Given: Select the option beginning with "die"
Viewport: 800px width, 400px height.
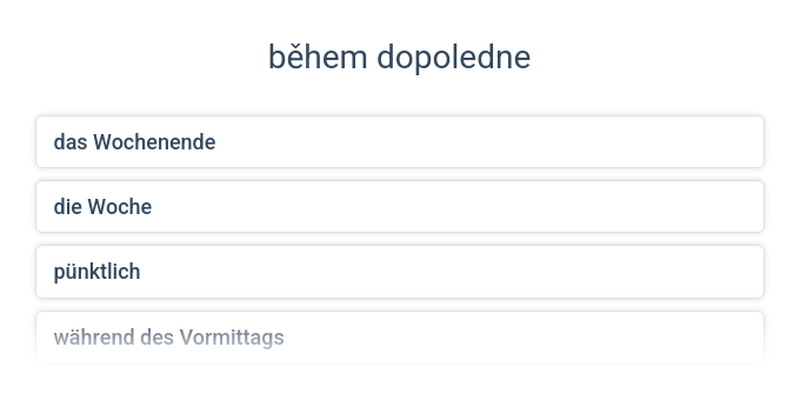Looking at the screenshot, I should tap(400, 207).
